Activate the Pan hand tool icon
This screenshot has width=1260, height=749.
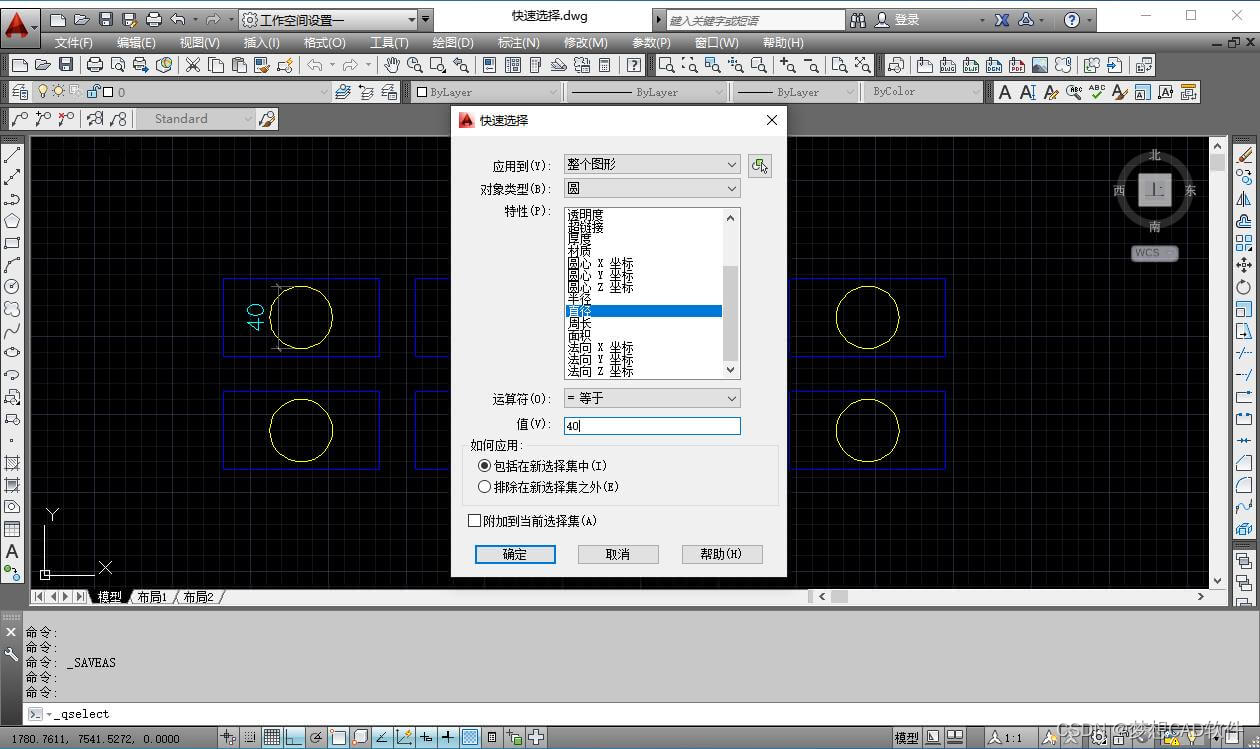pos(390,64)
